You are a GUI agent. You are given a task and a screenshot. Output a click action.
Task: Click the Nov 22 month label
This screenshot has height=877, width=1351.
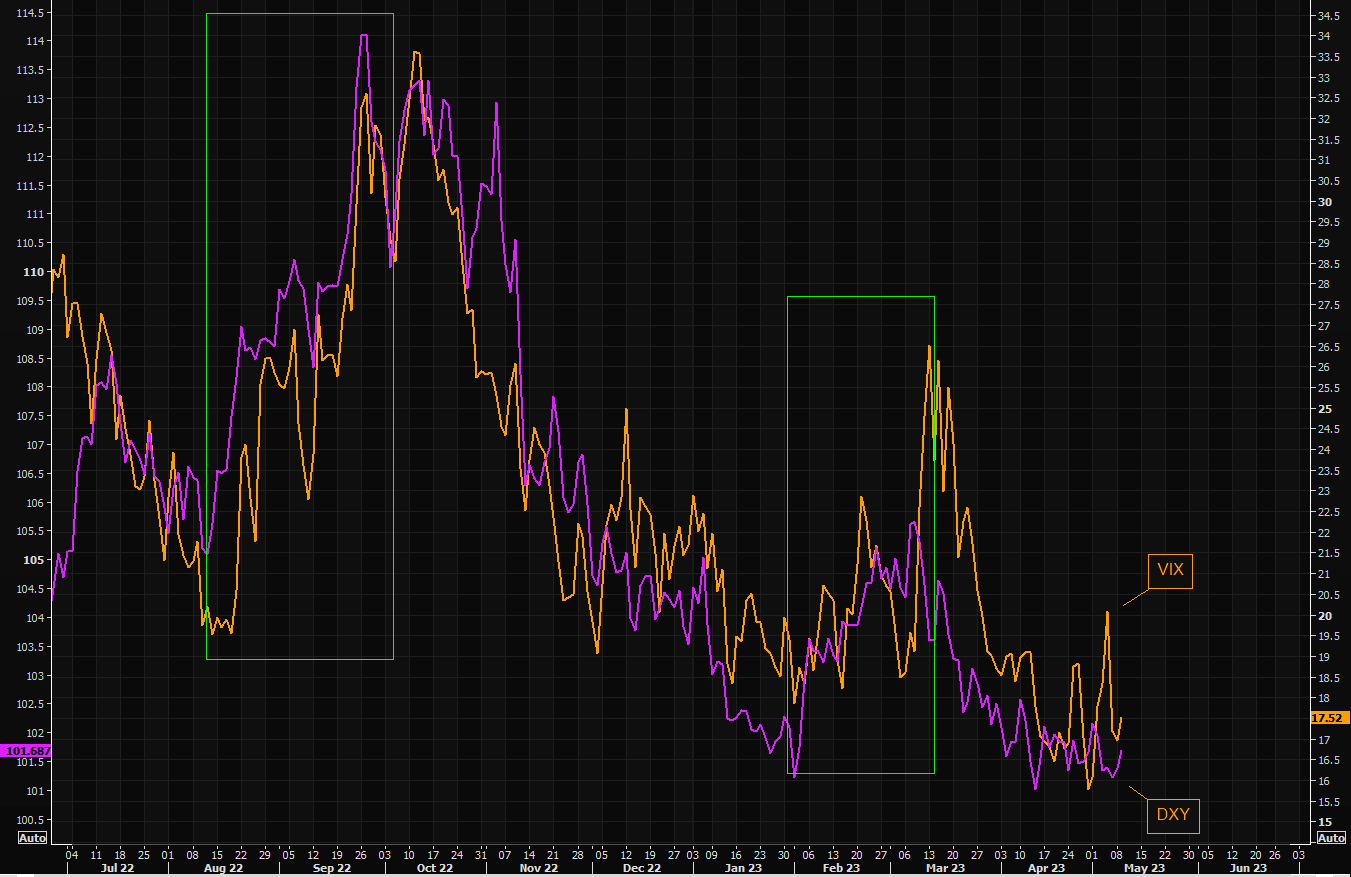point(538,868)
